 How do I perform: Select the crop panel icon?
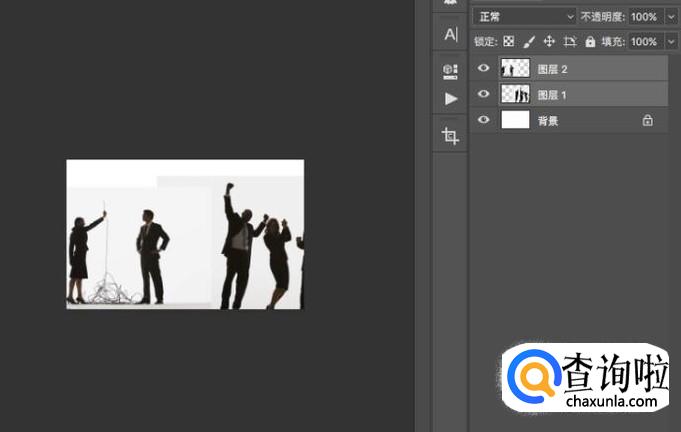pyautogui.click(x=450, y=135)
